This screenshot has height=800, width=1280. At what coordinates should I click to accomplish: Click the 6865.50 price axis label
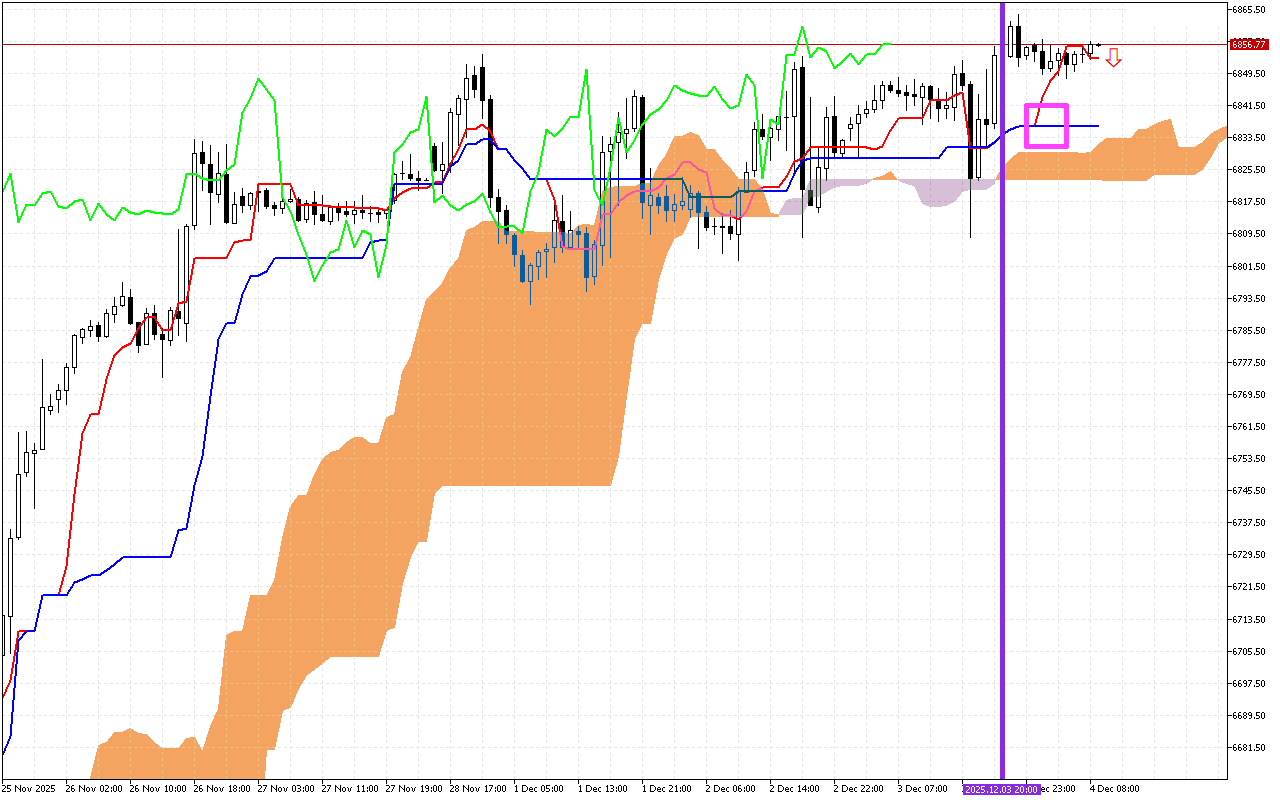coord(1246,8)
